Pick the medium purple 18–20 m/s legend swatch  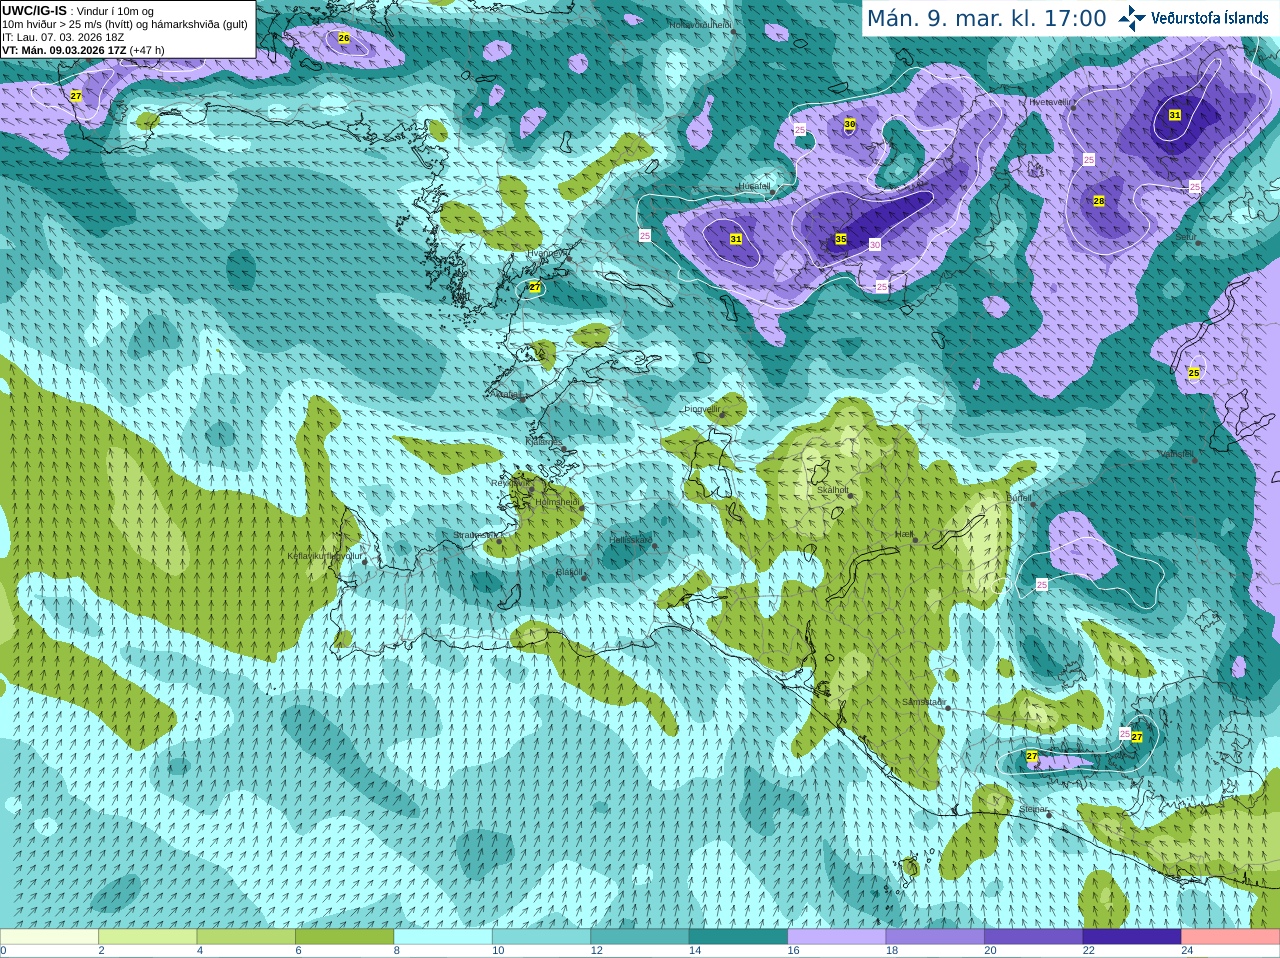pyautogui.click(x=935, y=937)
